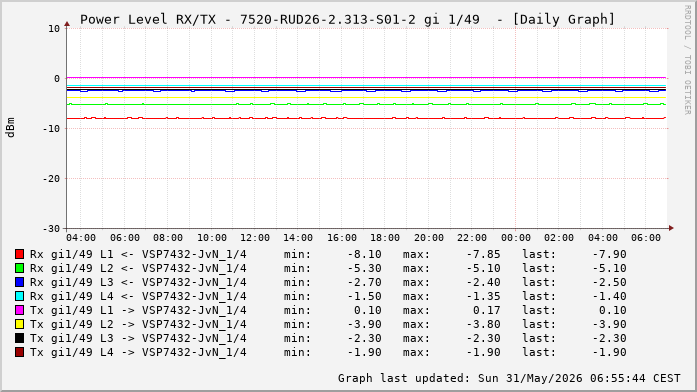Viewport: 697px width, 392px height.
Task: Click the 'Rx gi1/49 L3 <- VSP7432-JvN_1/4' label
Action: pyautogui.click(x=138, y=283)
